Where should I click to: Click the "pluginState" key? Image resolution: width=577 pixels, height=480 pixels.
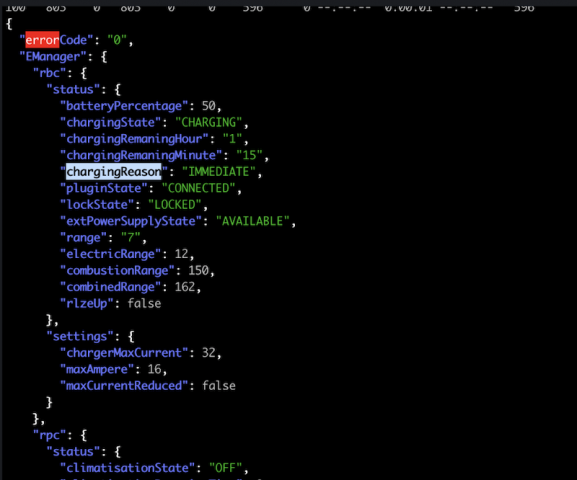tap(104, 188)
